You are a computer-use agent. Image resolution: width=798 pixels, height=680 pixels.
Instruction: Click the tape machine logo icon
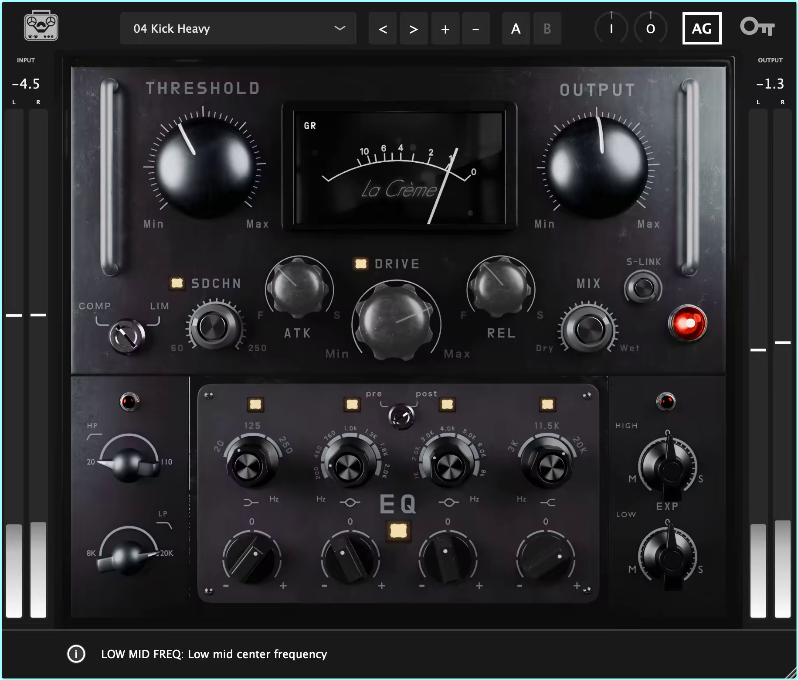tap(41, 27)
